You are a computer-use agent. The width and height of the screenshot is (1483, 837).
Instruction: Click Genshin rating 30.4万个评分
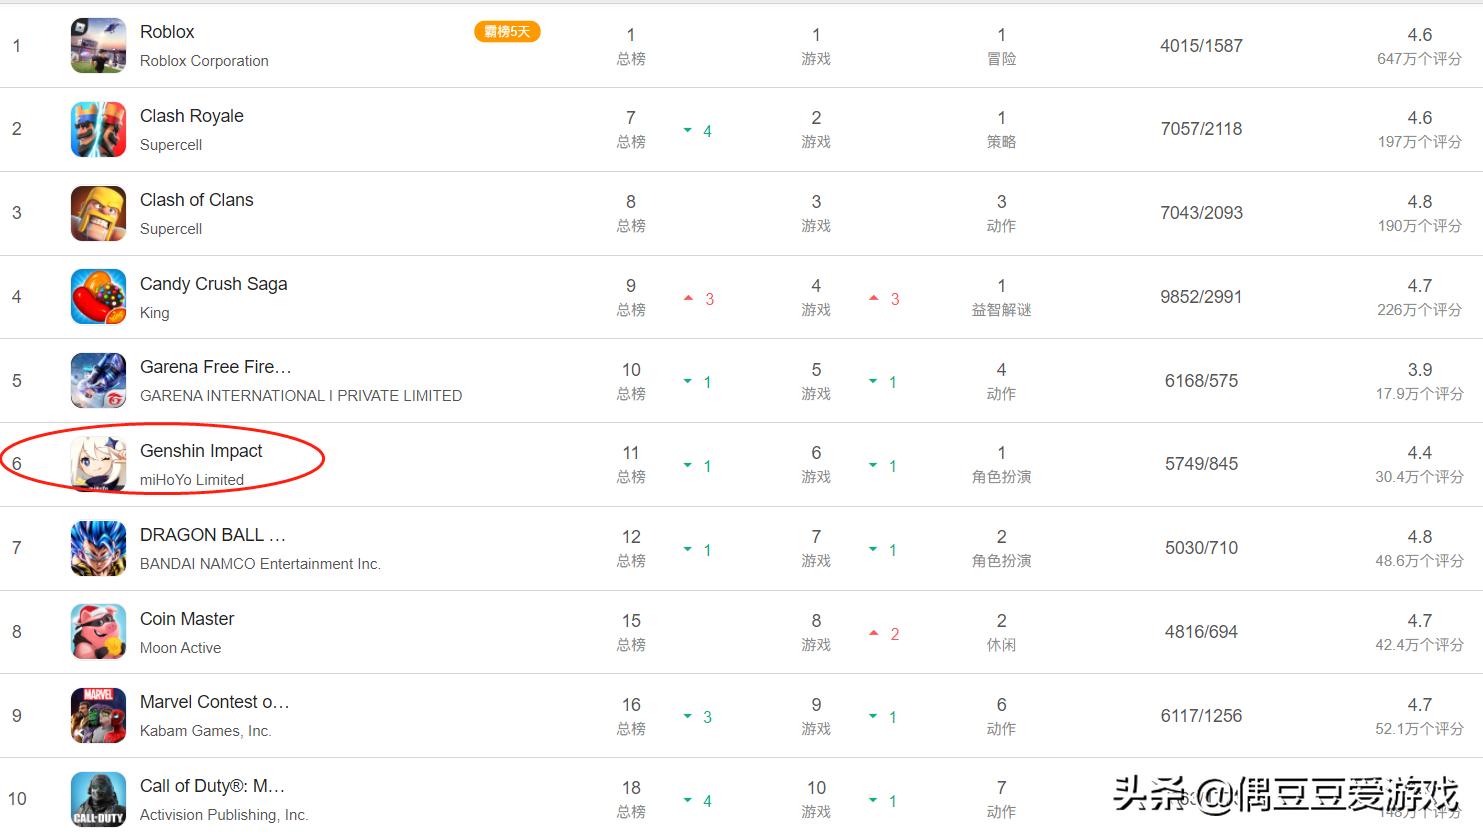[x=1419, y=477]
